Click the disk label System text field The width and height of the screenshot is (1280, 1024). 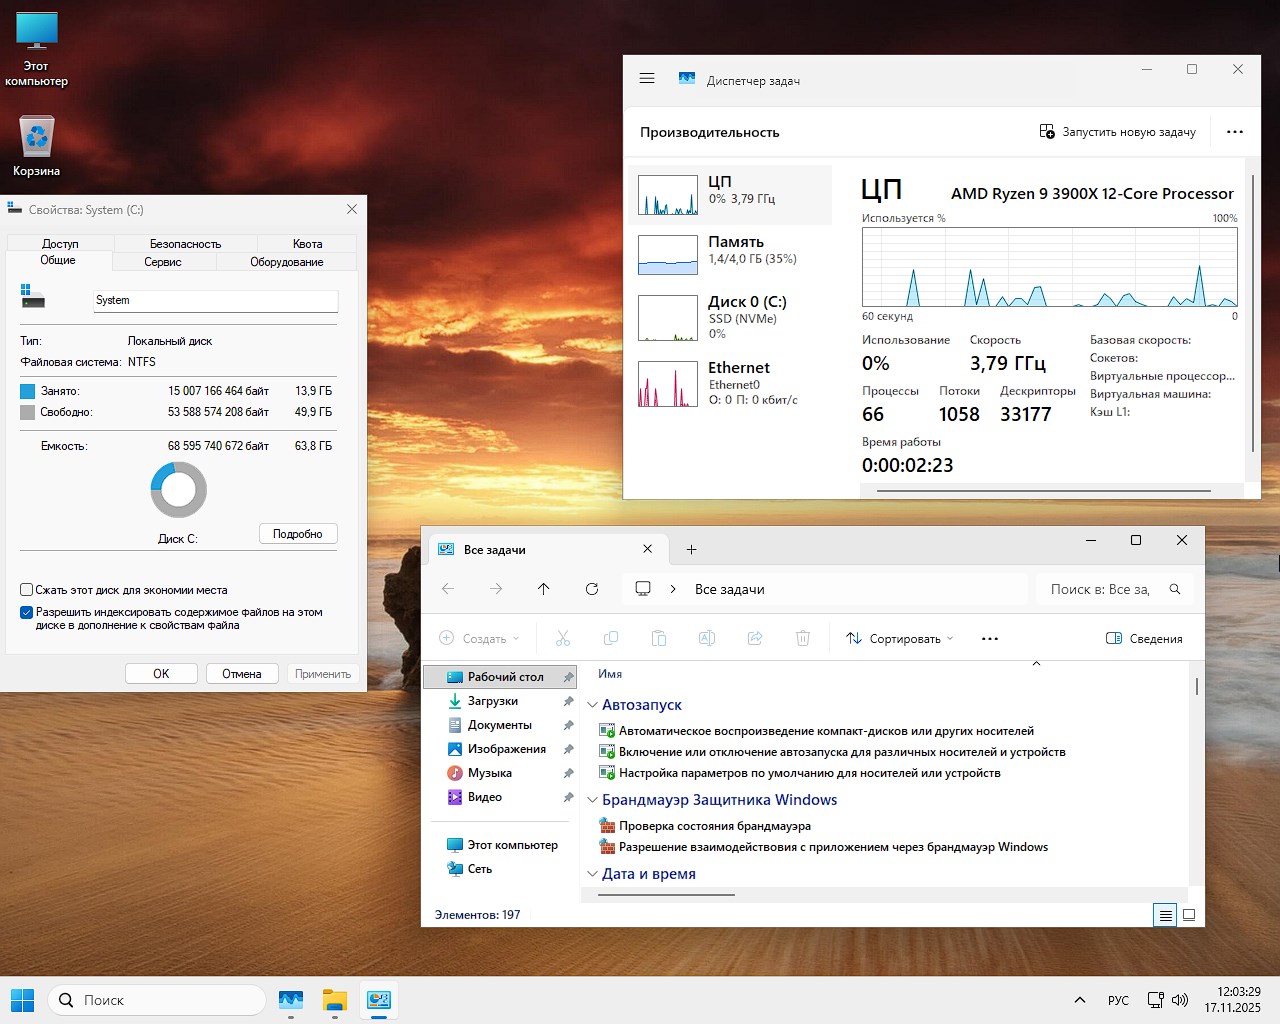pos(215,300)
